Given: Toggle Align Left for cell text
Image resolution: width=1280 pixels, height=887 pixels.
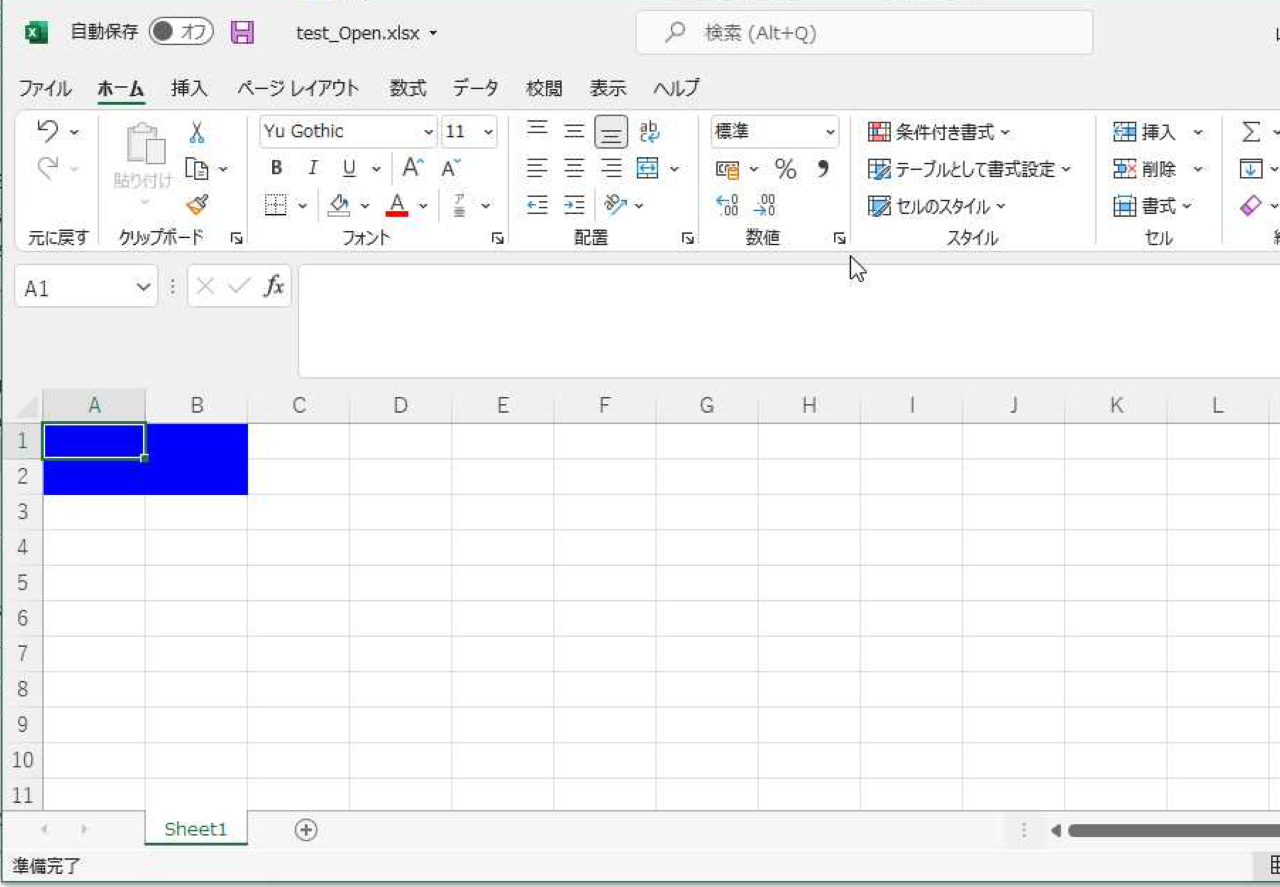Looking at the screenshot, I should point(538,168).
